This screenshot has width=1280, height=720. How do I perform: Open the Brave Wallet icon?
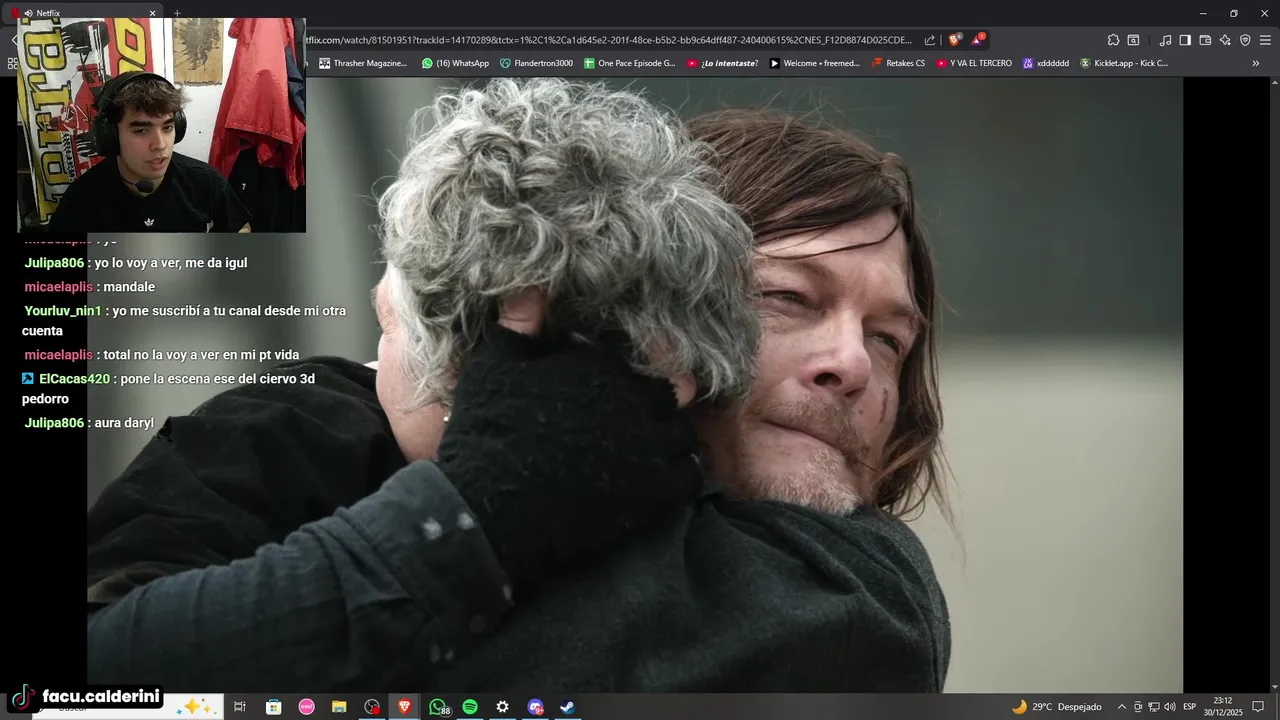[x=1205, y=40]
